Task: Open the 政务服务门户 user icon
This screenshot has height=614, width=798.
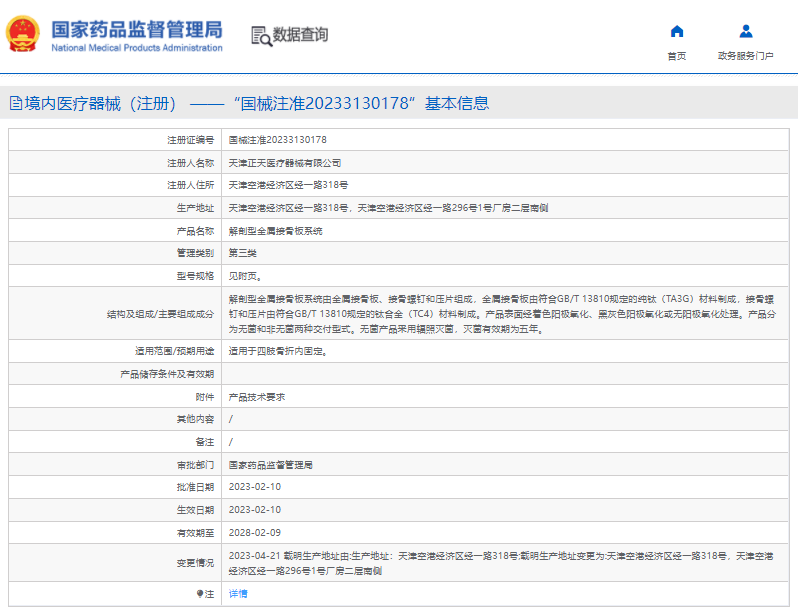Action: [746, 32]
